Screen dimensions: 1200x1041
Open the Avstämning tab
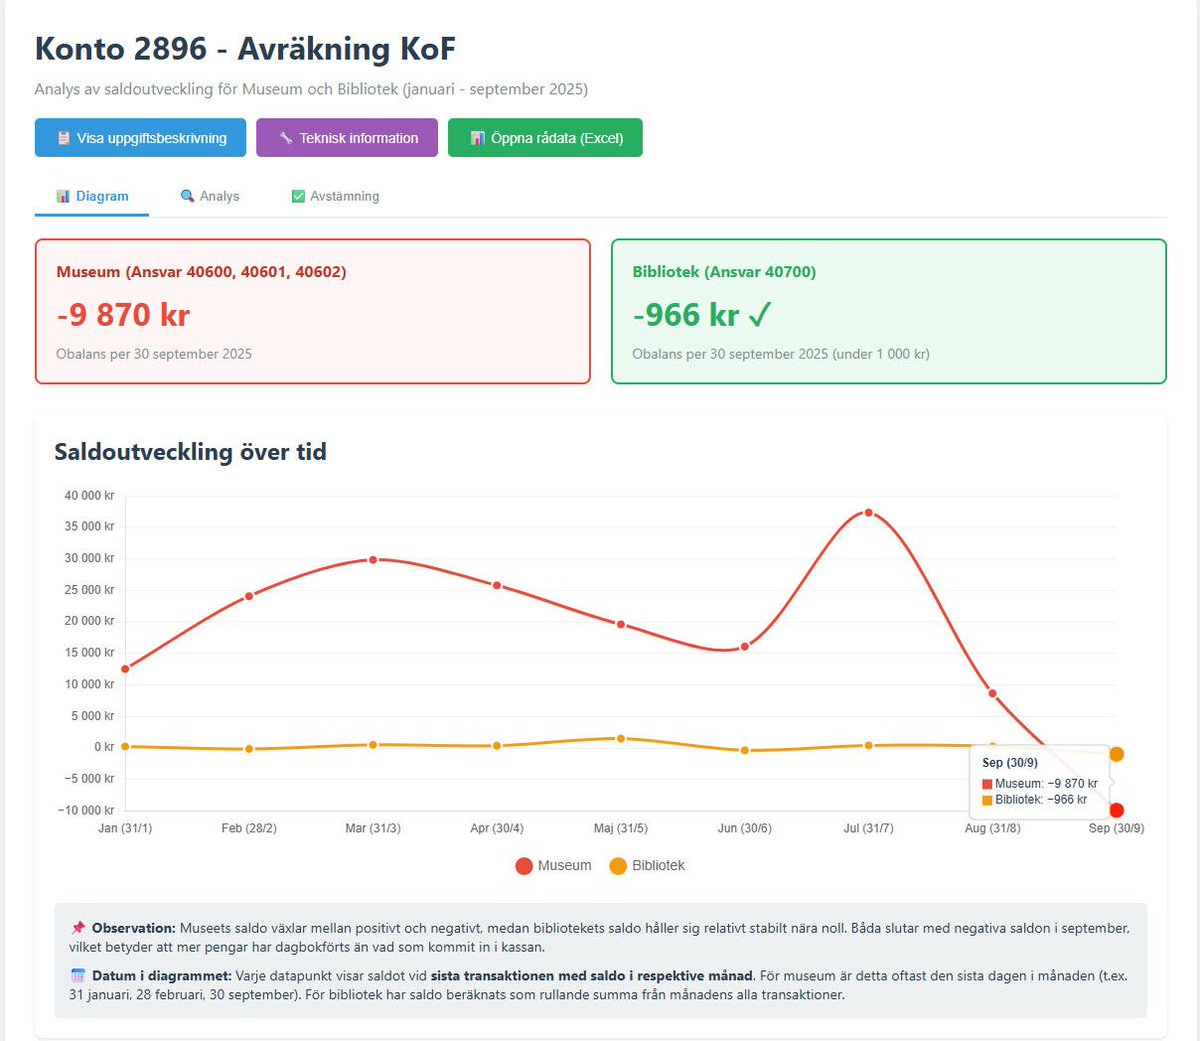(335, 196)
